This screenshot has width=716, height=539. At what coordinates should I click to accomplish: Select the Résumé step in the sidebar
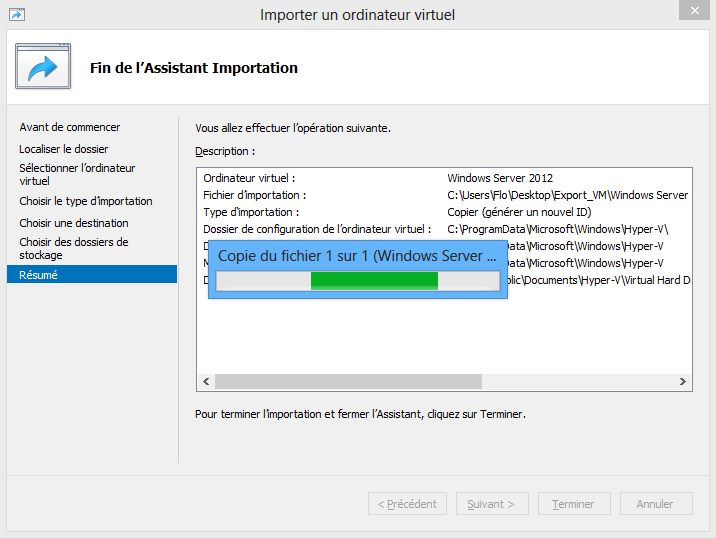(39, 274)
